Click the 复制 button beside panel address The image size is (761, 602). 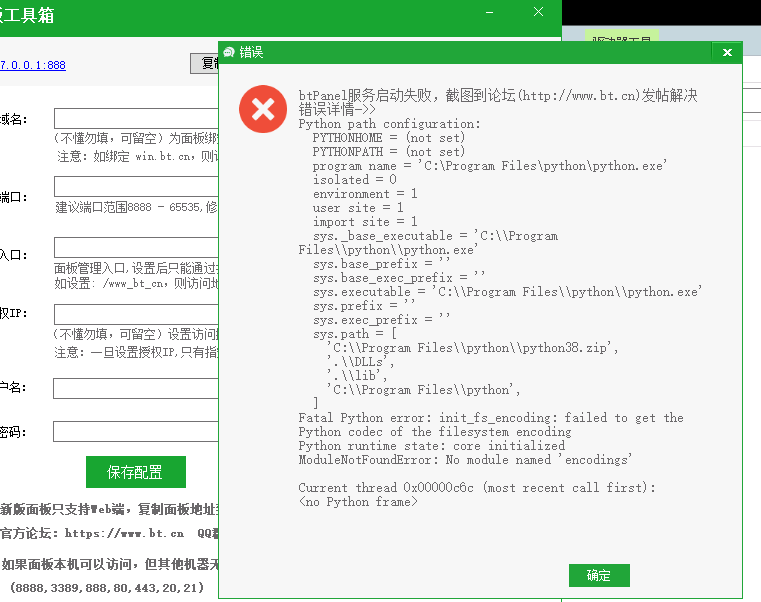pos(204,64)
